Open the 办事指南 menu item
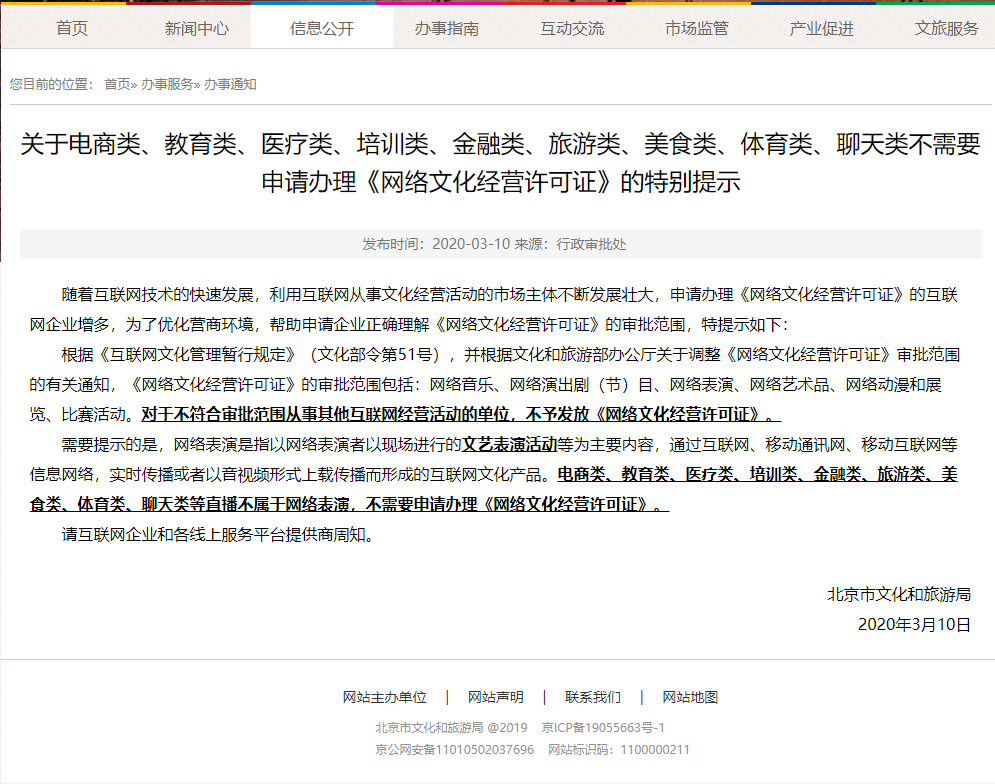The width and height of the screenshot is (995, 784). pos(447,28)
